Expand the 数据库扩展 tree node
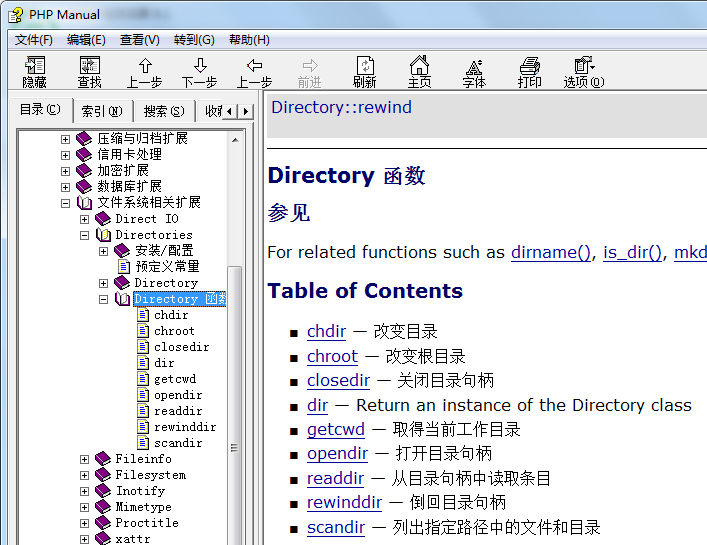 tap(65, 188)
